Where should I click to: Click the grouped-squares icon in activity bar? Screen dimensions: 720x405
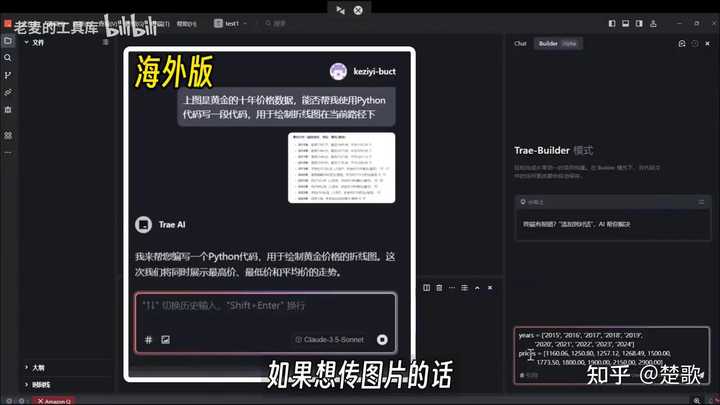(8, 135)
